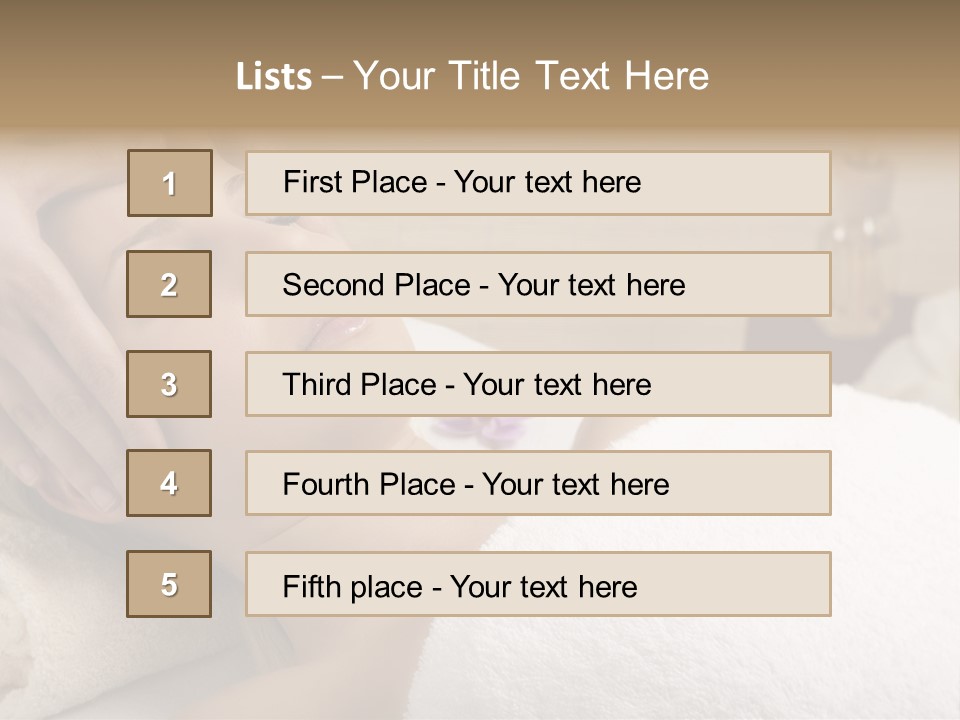The width and height of the screenshot is (960, 720).
Task: Place cursor on the word Second
Action: (335, 285)
